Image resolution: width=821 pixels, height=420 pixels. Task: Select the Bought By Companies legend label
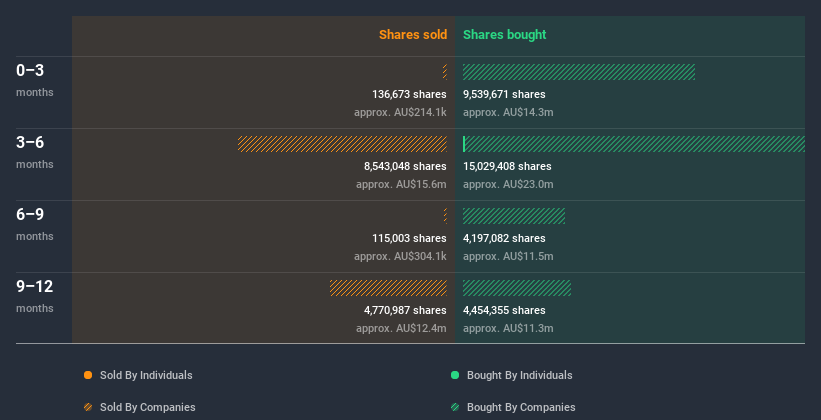(521, 407)
